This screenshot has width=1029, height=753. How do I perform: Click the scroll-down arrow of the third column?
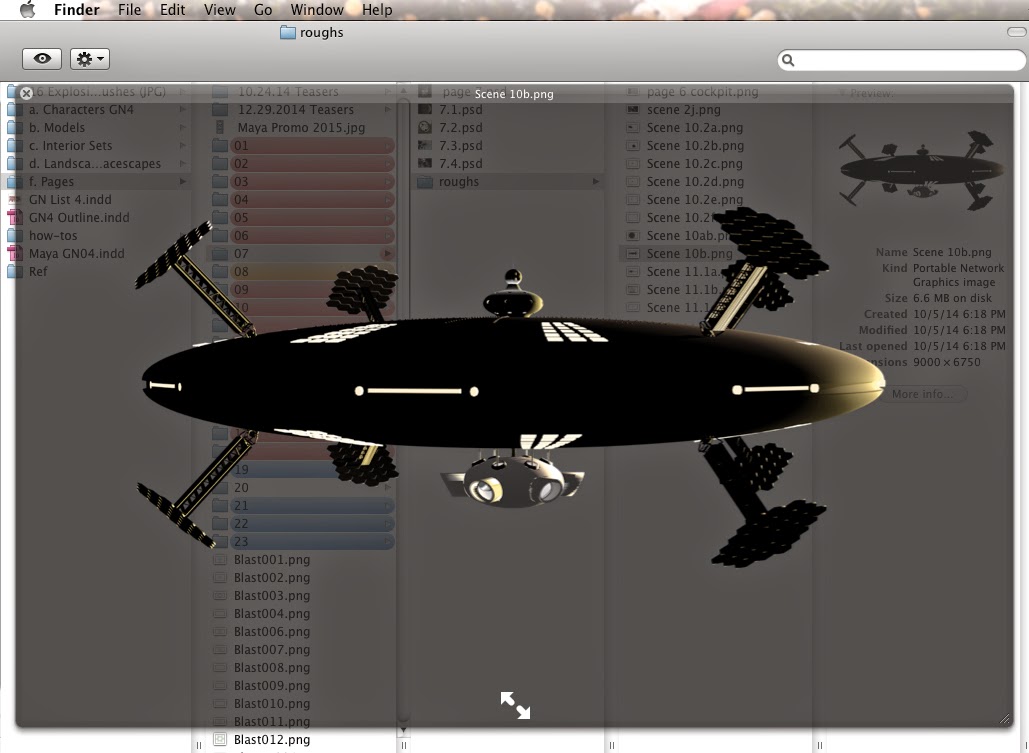pos(403,730)
